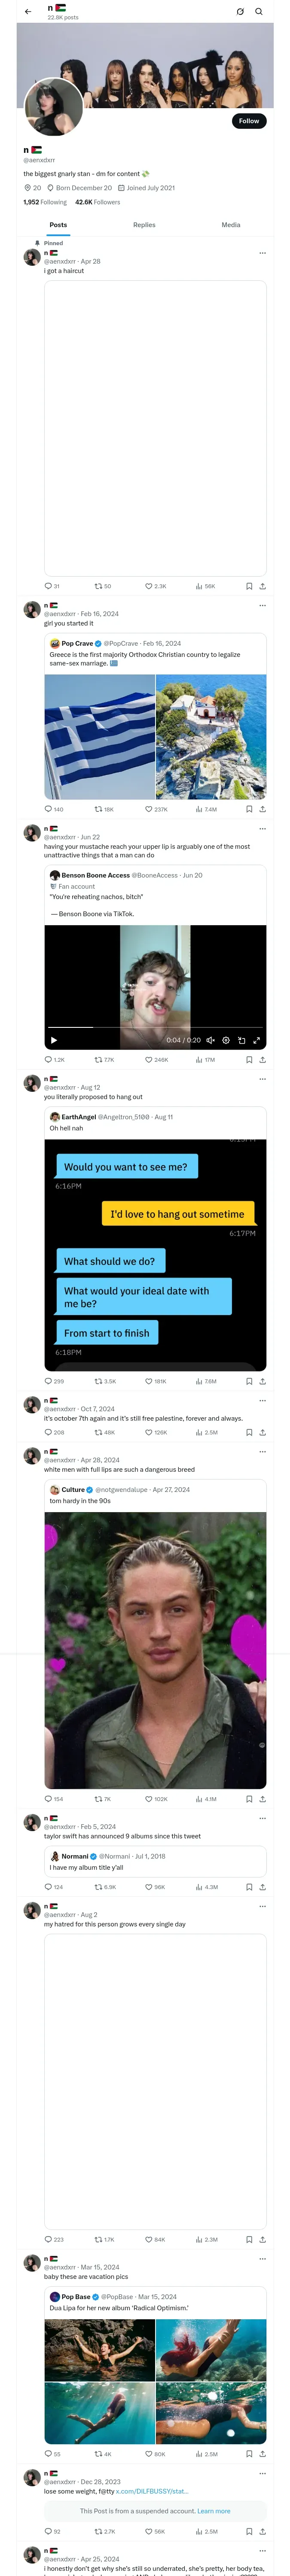This screenshot has width=290, height=2576.
Task: Open fullscreen on the Benson Boone video
Action: coord(257,1040)
